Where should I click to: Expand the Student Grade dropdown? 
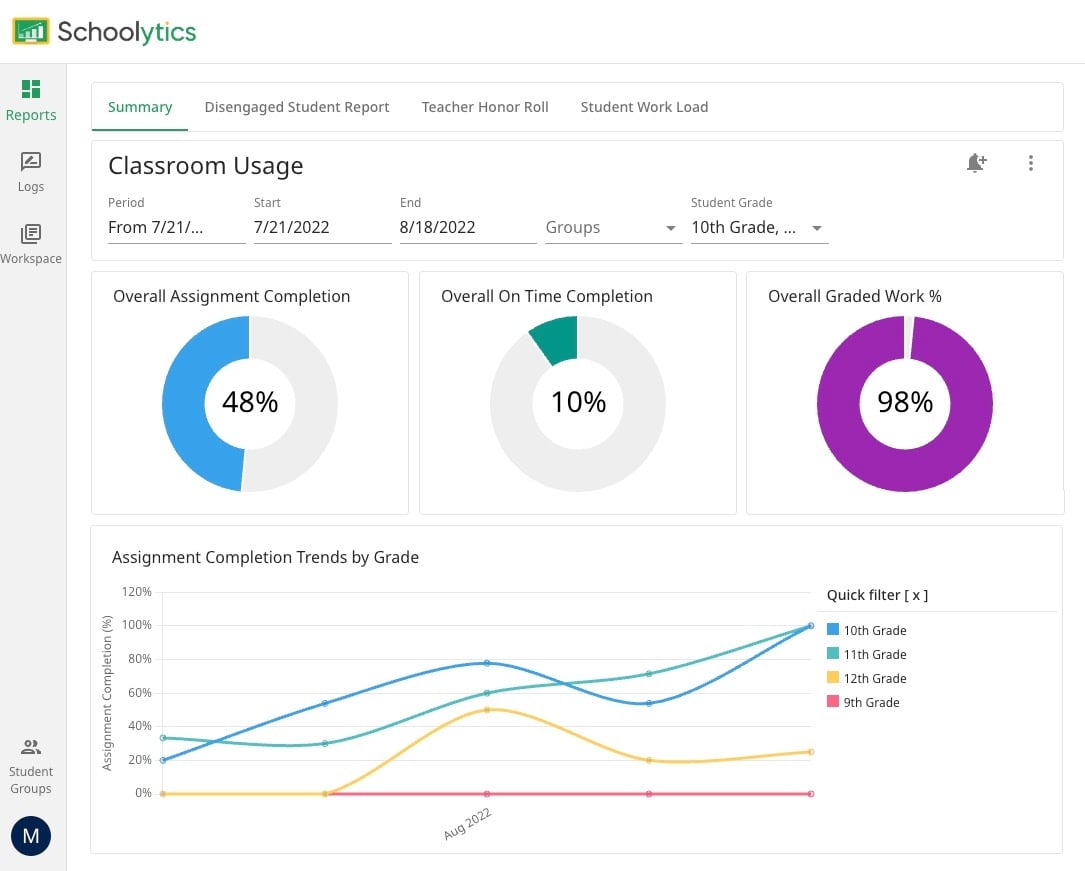click(759, 228)
